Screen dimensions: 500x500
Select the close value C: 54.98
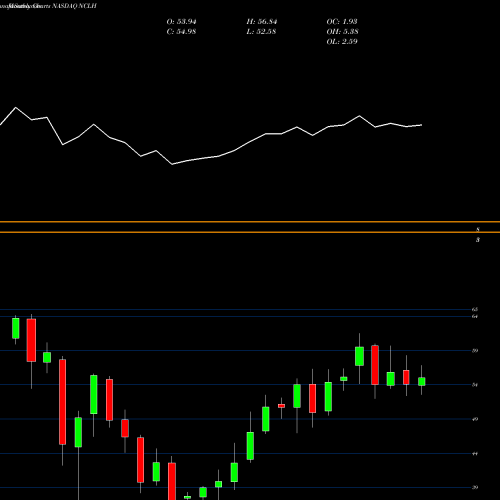181,32
